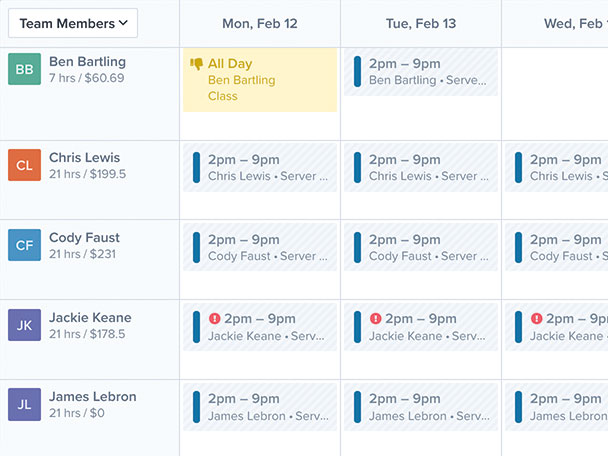Viewport: 608px width, 456px height.
Task: Click Chris Lewis's CL avatar
Action: point(24,165)
